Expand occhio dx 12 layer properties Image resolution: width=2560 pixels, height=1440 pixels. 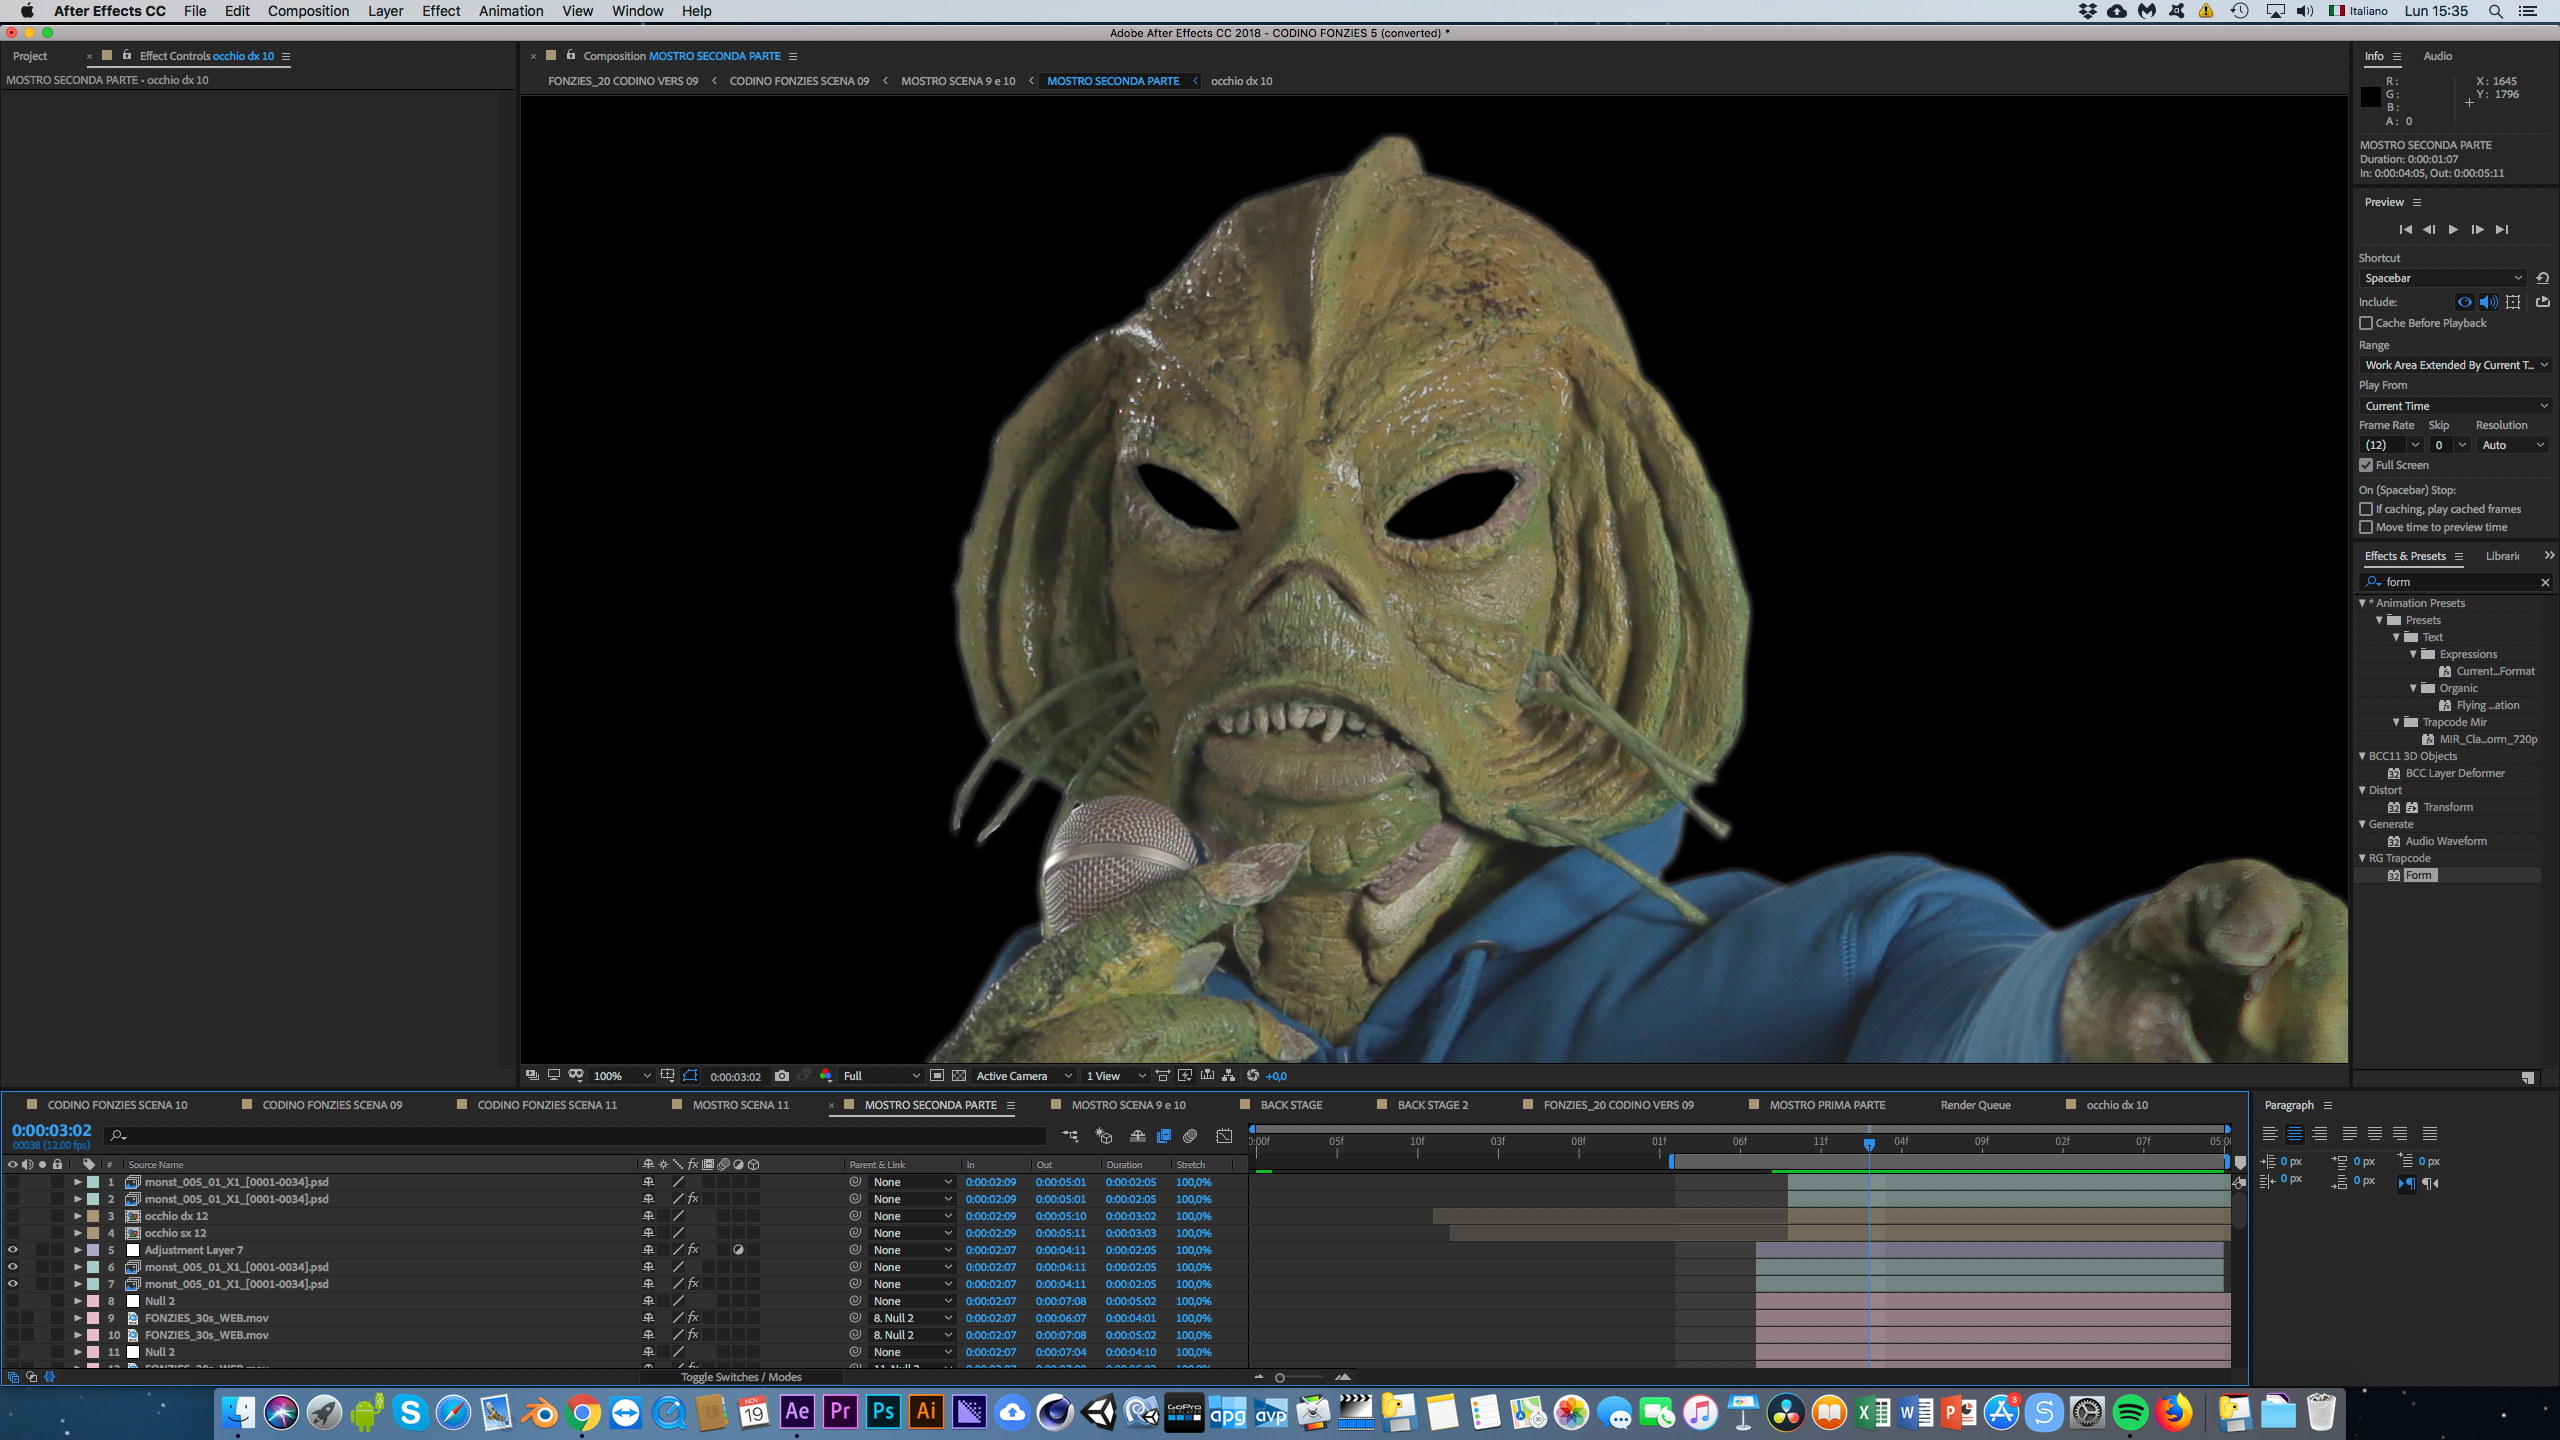pyautogui.click(x=77, y=1216)
